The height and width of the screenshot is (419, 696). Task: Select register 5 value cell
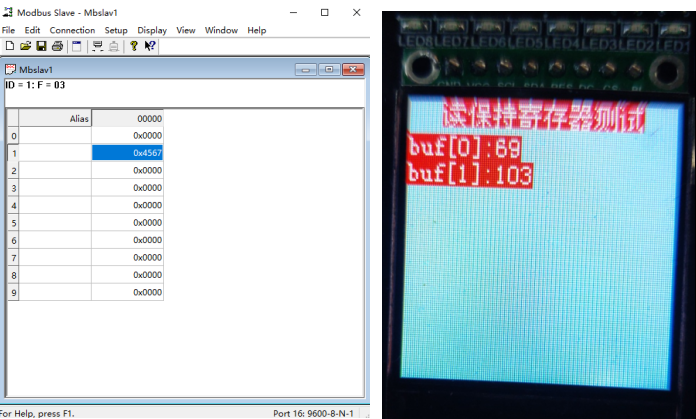click(127, 222)
